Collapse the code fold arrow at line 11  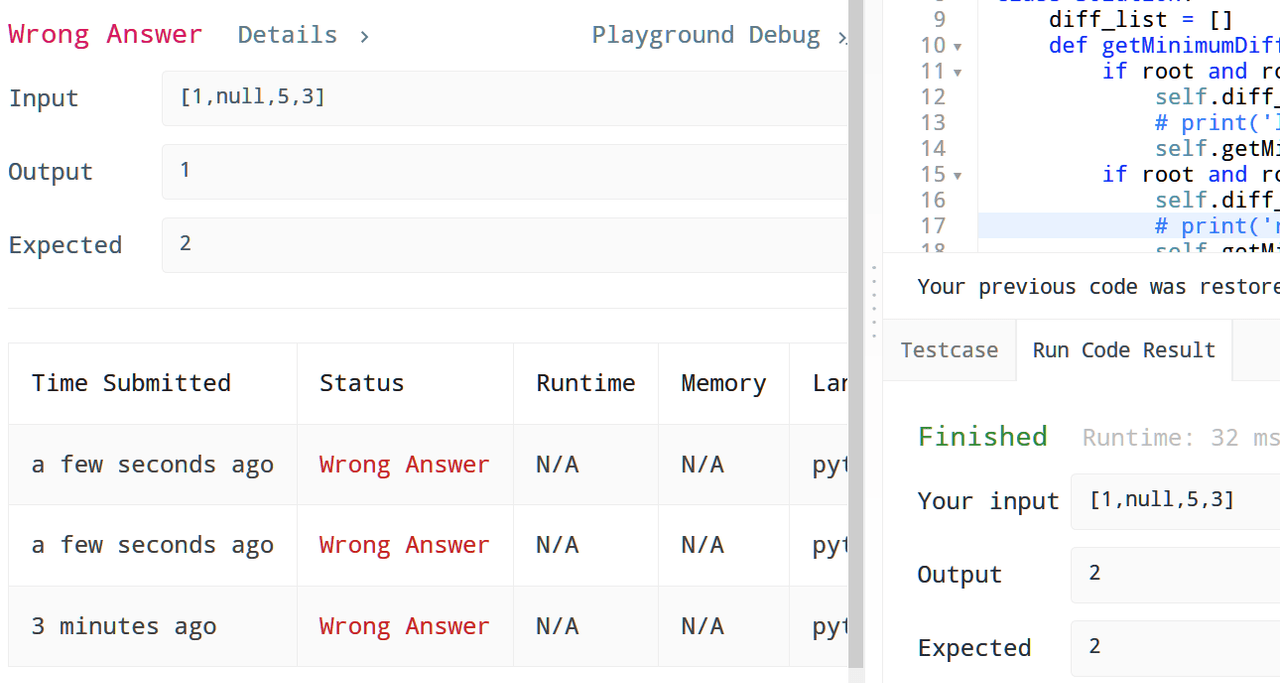pyautogui.click(x=957, y=72)
